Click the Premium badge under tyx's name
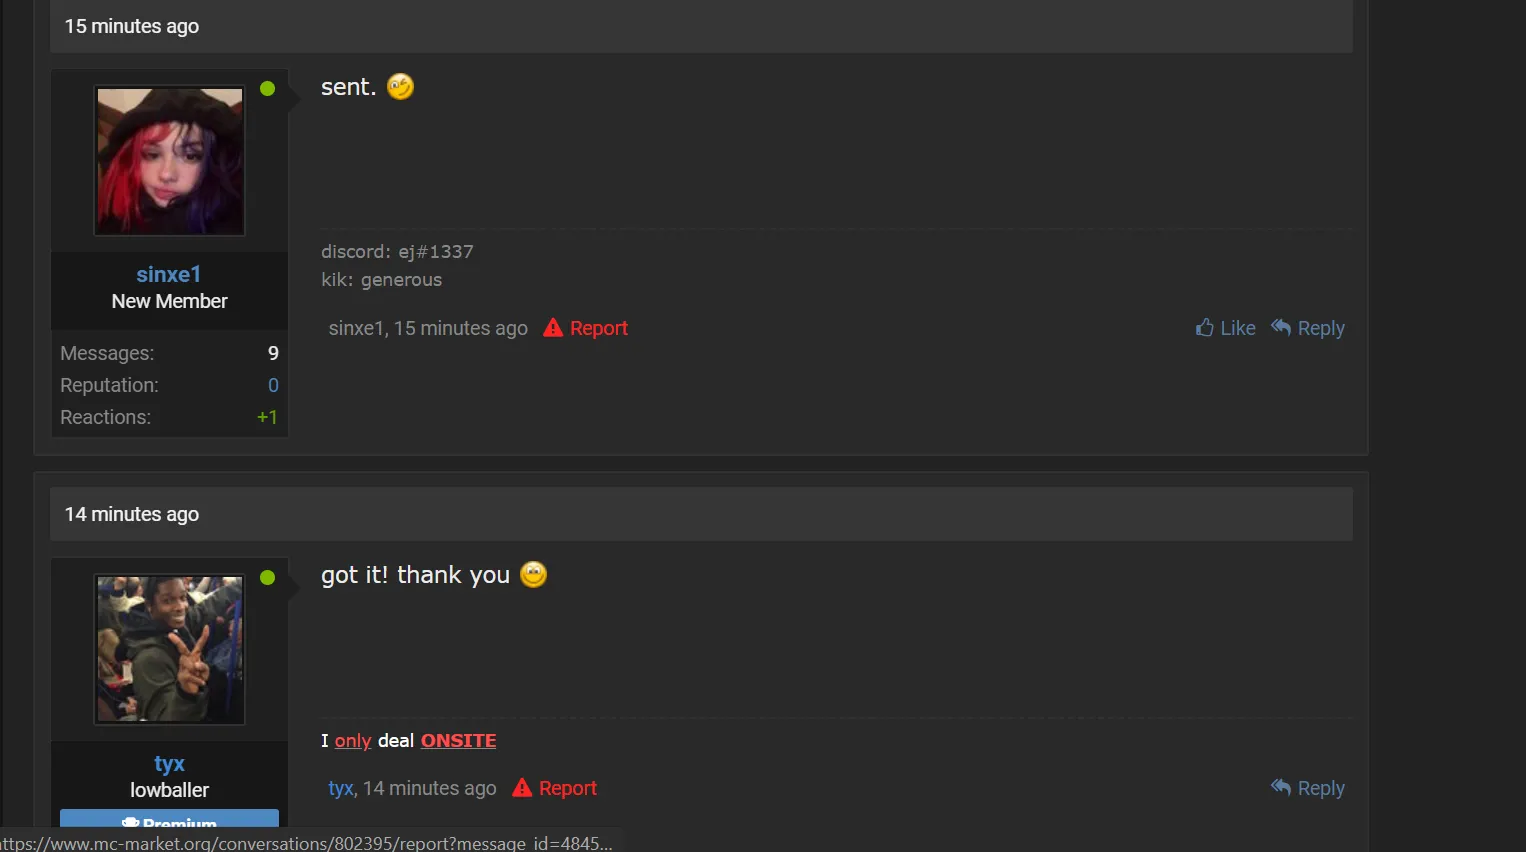 [169, 818]
